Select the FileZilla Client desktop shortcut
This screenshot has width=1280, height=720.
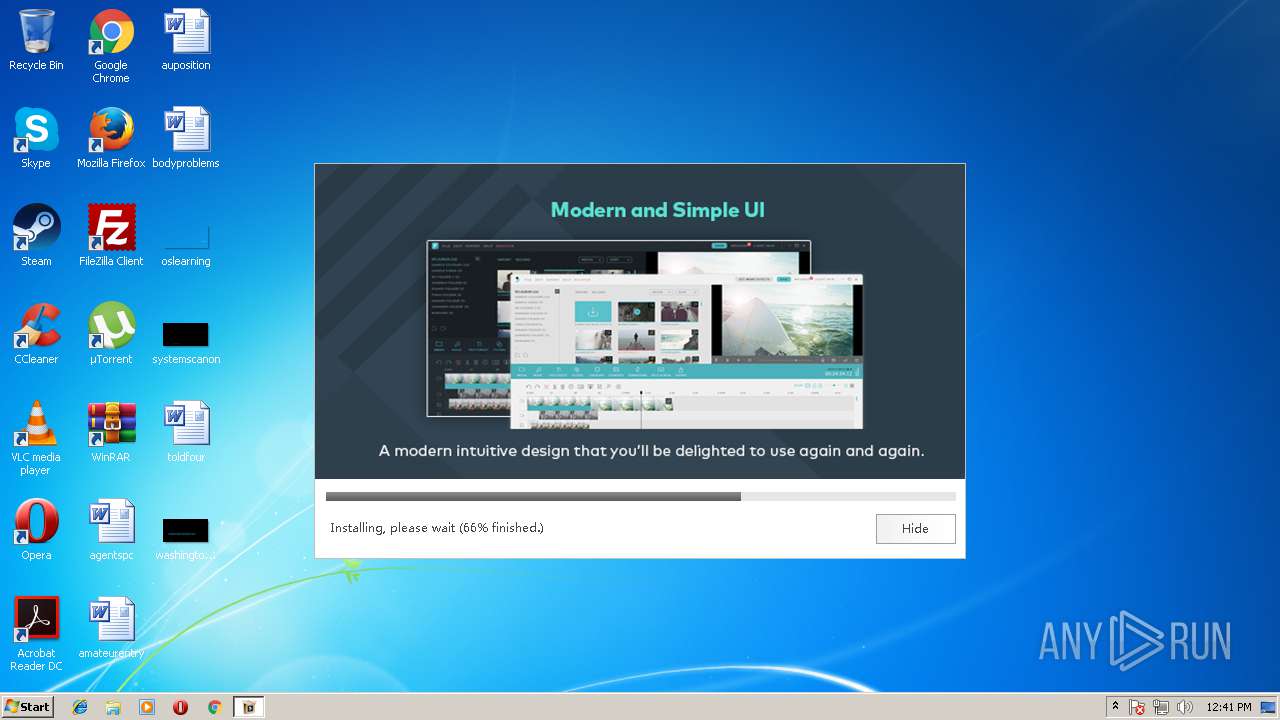111,236
